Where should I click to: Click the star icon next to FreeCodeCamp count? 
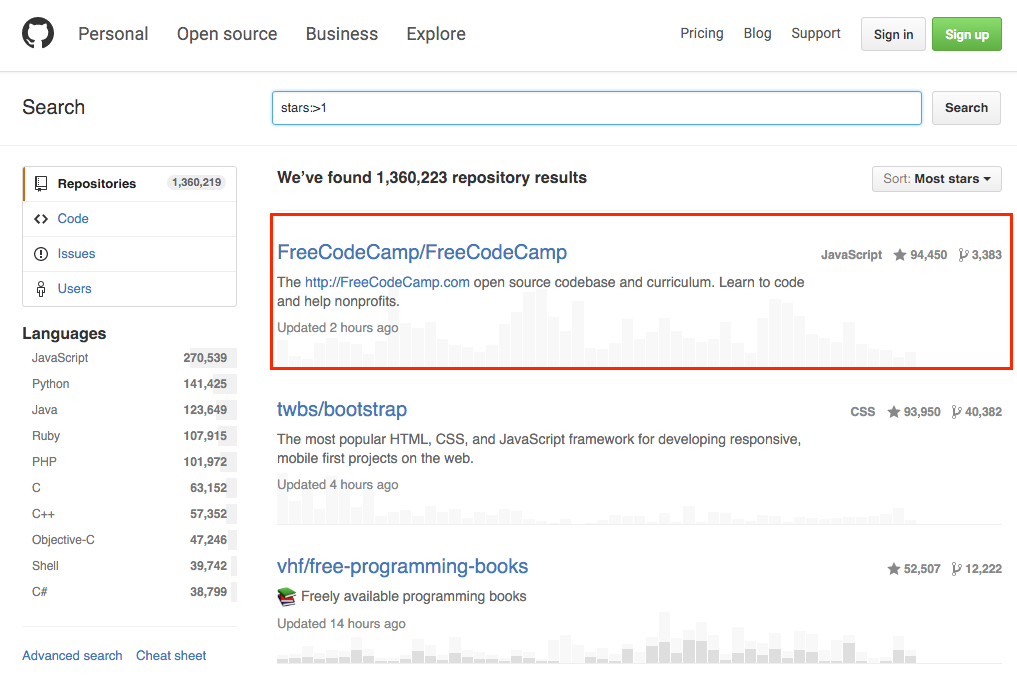[899, 255]
